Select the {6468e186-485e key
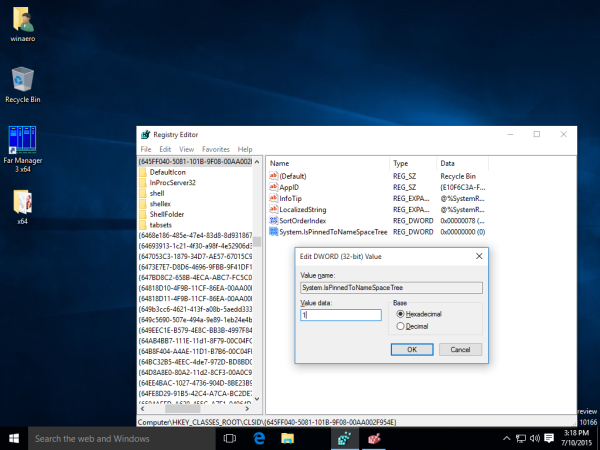Screen dimensions: 600x450 coord(195,235)
